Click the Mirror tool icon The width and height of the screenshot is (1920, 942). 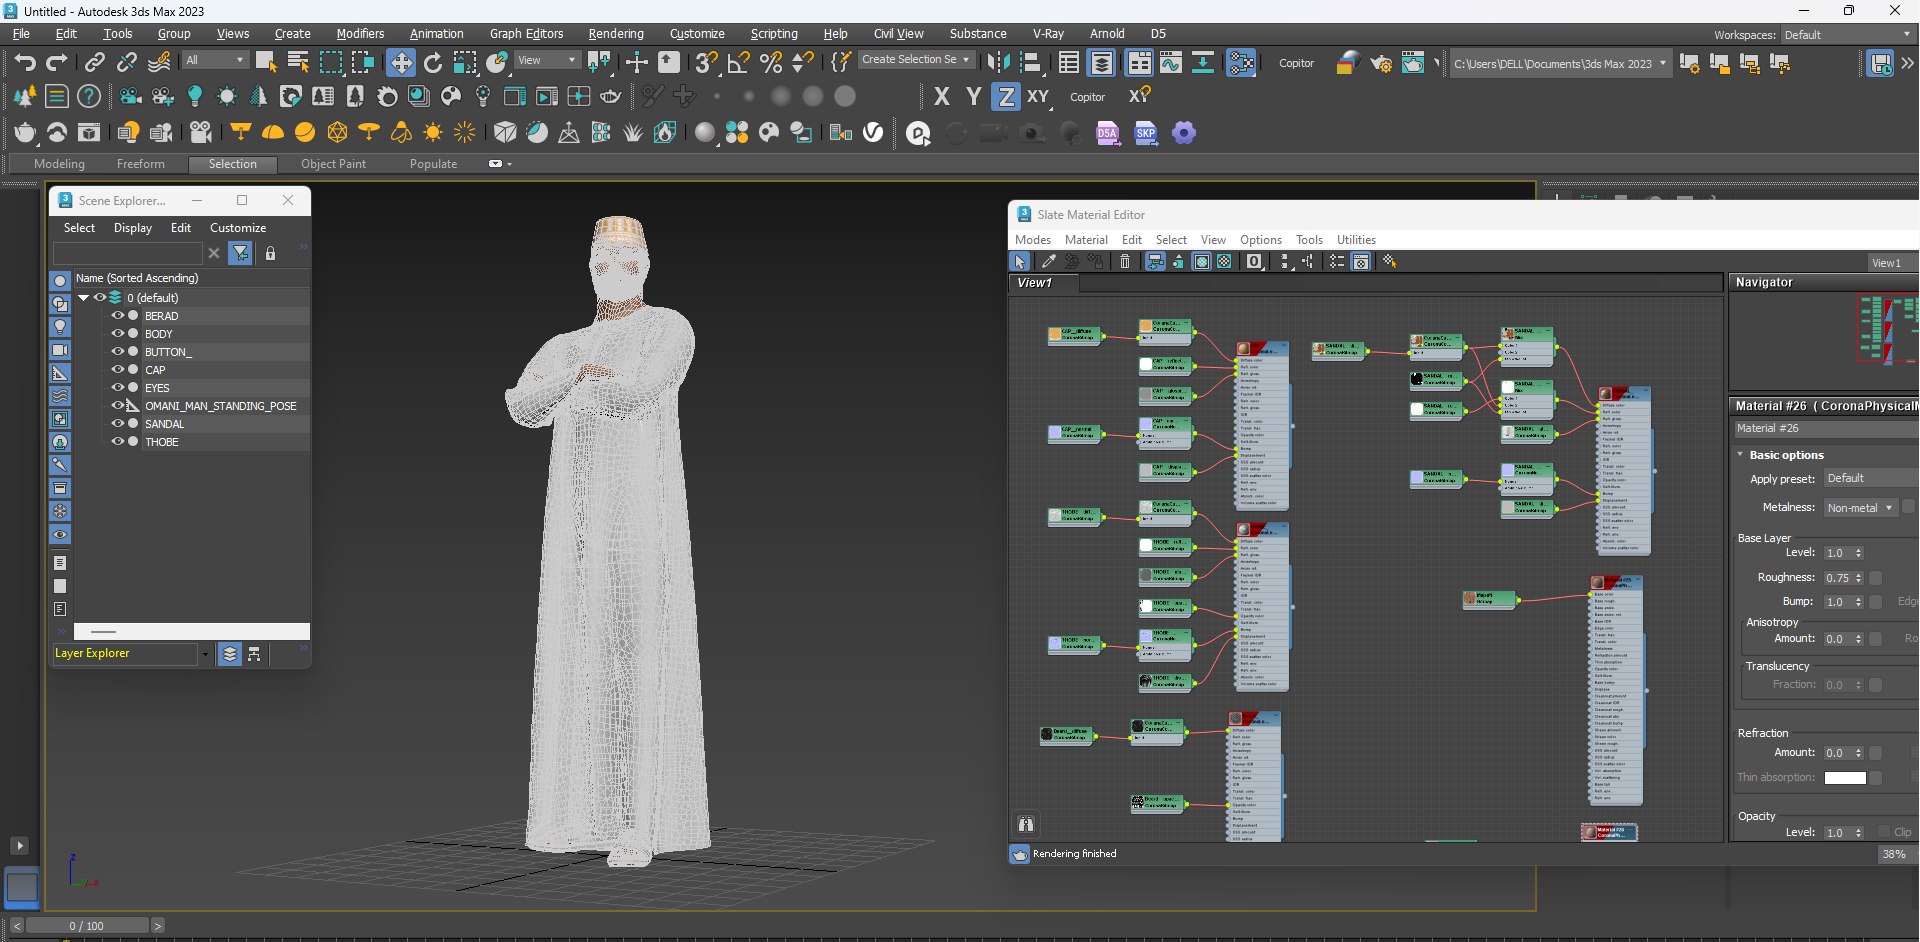click(x=998, y=63)
